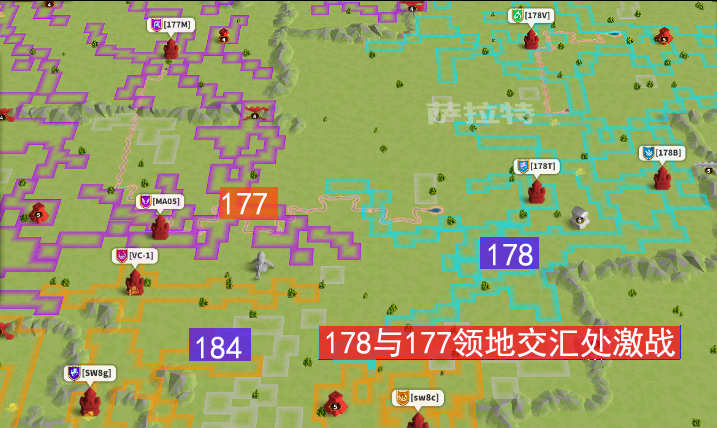Select the white stone building near 178T
This screenshot has width=717, height=428.
(x=578, y=216)
